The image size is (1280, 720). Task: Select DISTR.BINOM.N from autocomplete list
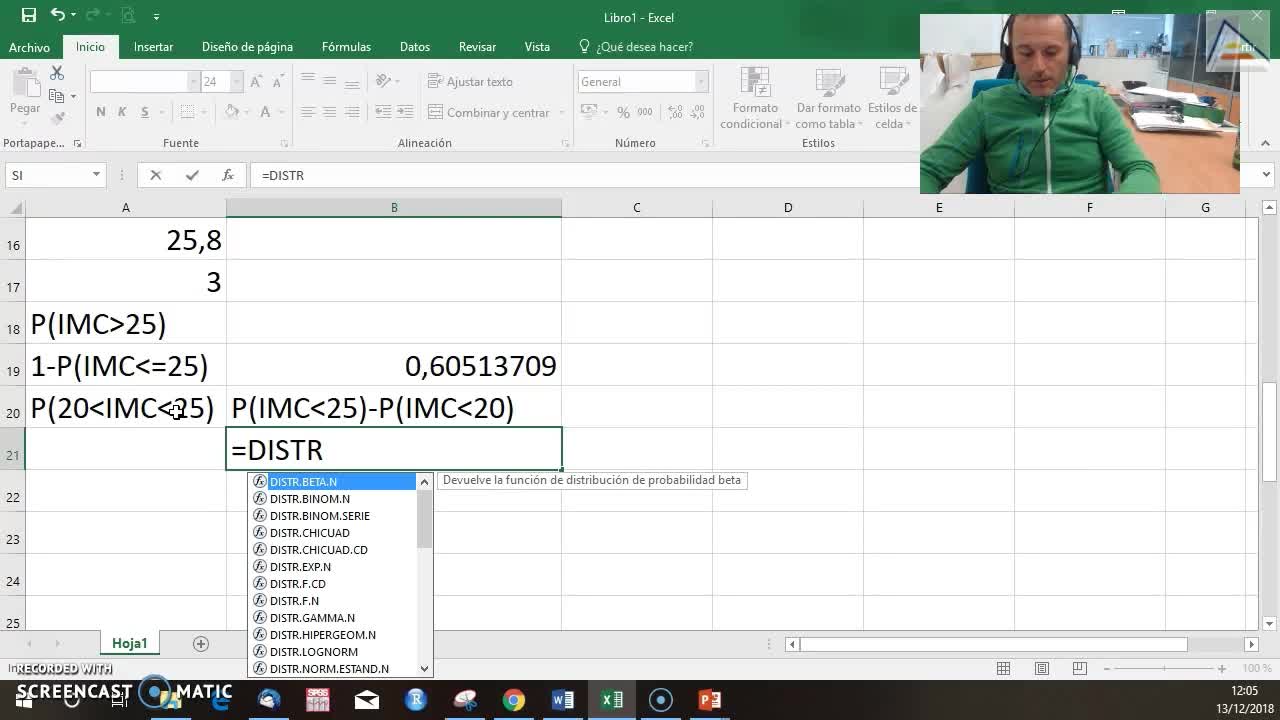333,498
